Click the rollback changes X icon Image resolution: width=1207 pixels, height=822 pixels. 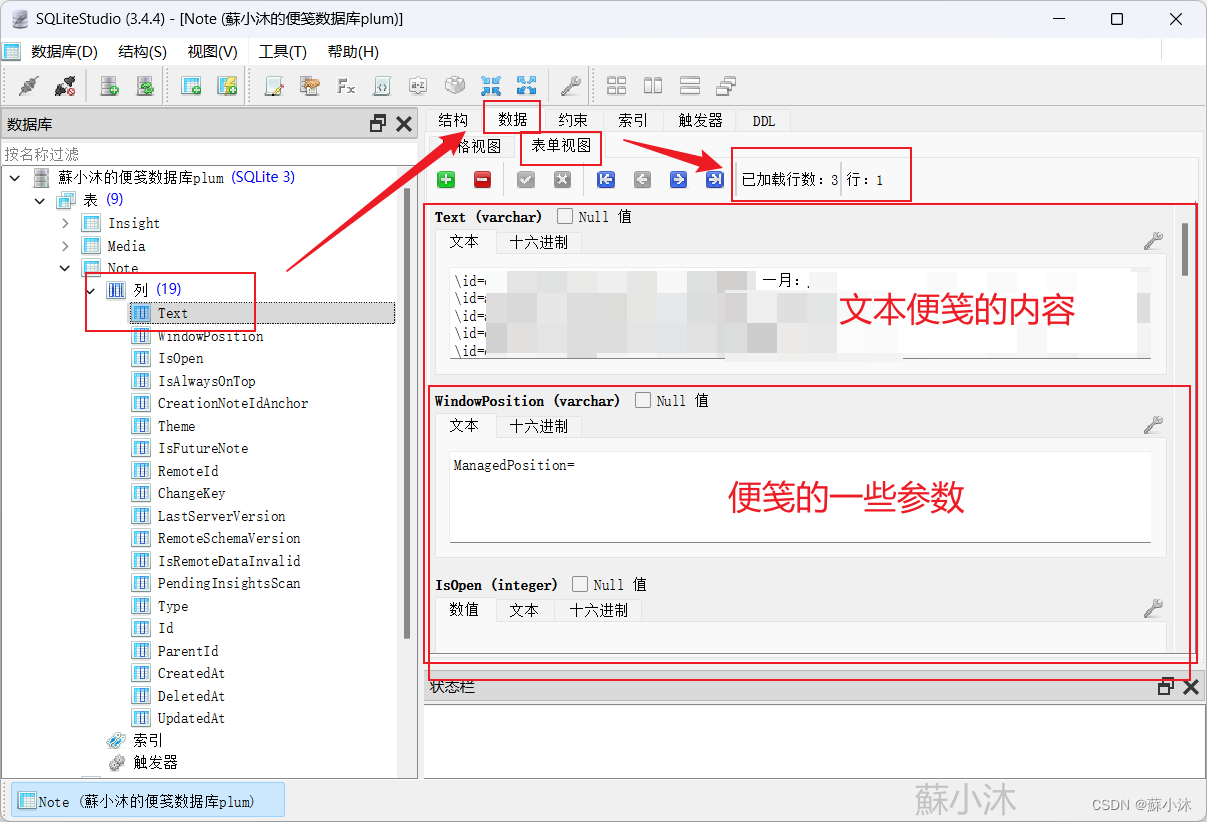[x=562, y=180]
